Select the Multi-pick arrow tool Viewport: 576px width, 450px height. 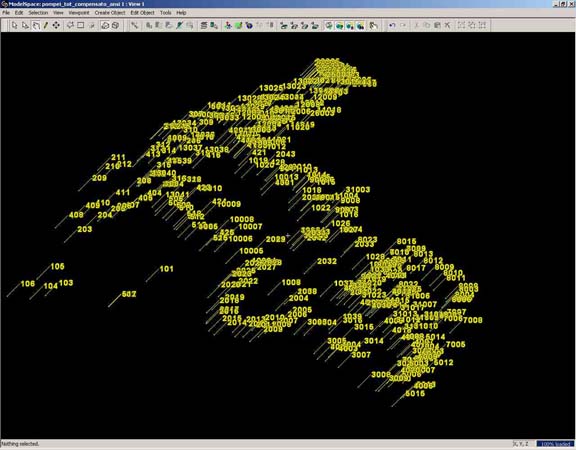click(x=25, y=25)
